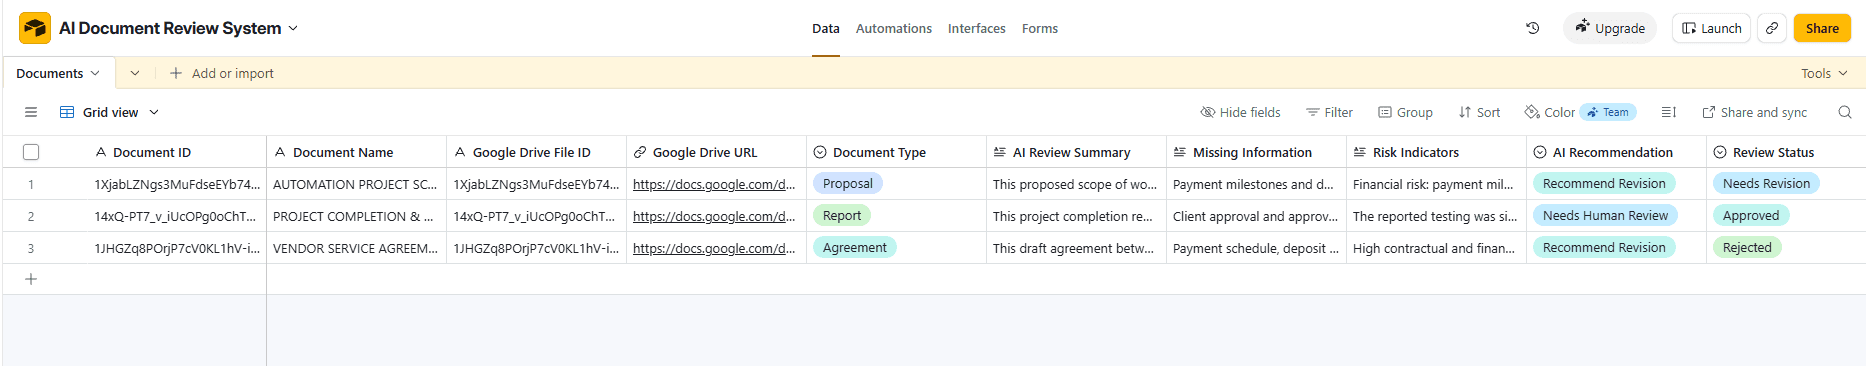Click the Needs Human Review tag

pyautogui.click(x=1605, y=216)
